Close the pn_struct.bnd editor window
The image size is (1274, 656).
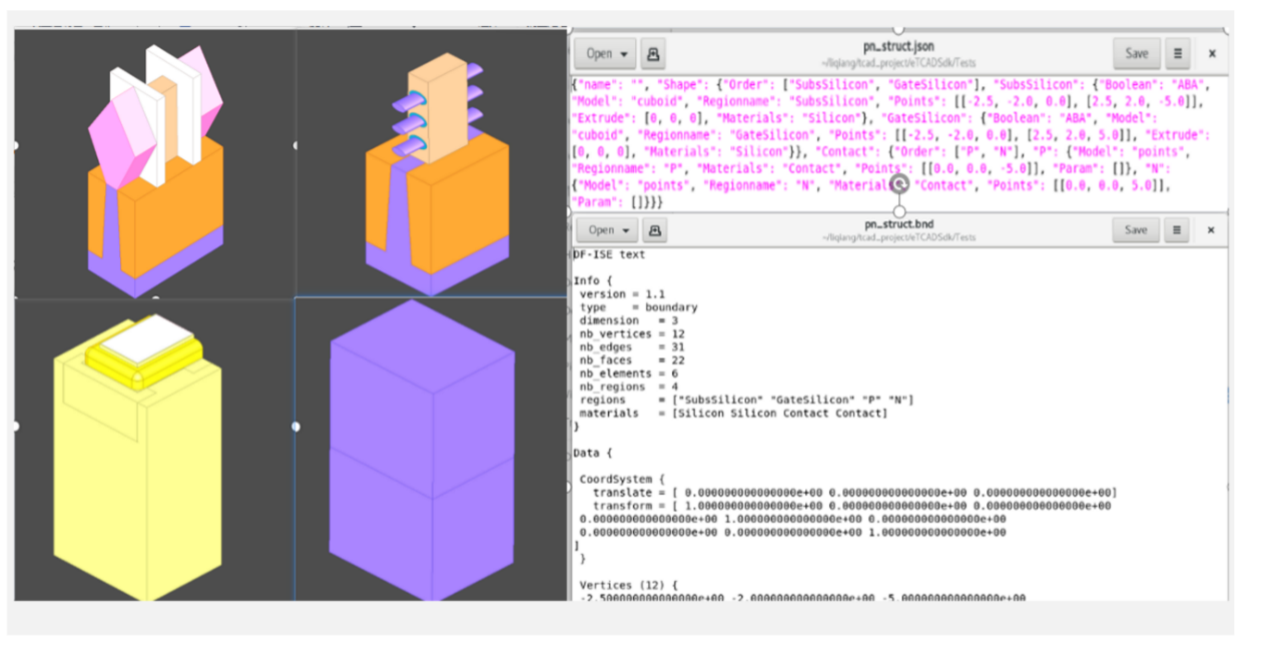pyautogui.click(x=1212, y=230)
